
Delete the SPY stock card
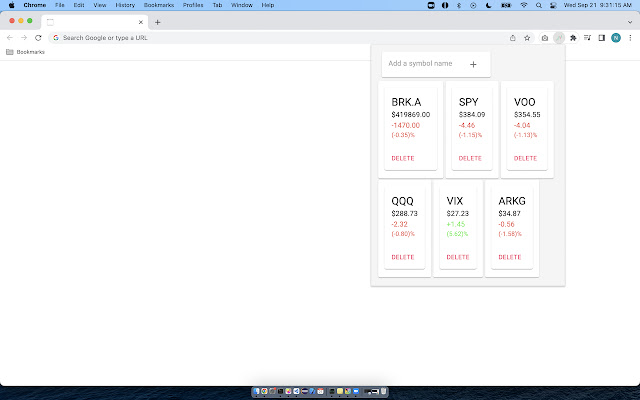(x=470, y=158)
